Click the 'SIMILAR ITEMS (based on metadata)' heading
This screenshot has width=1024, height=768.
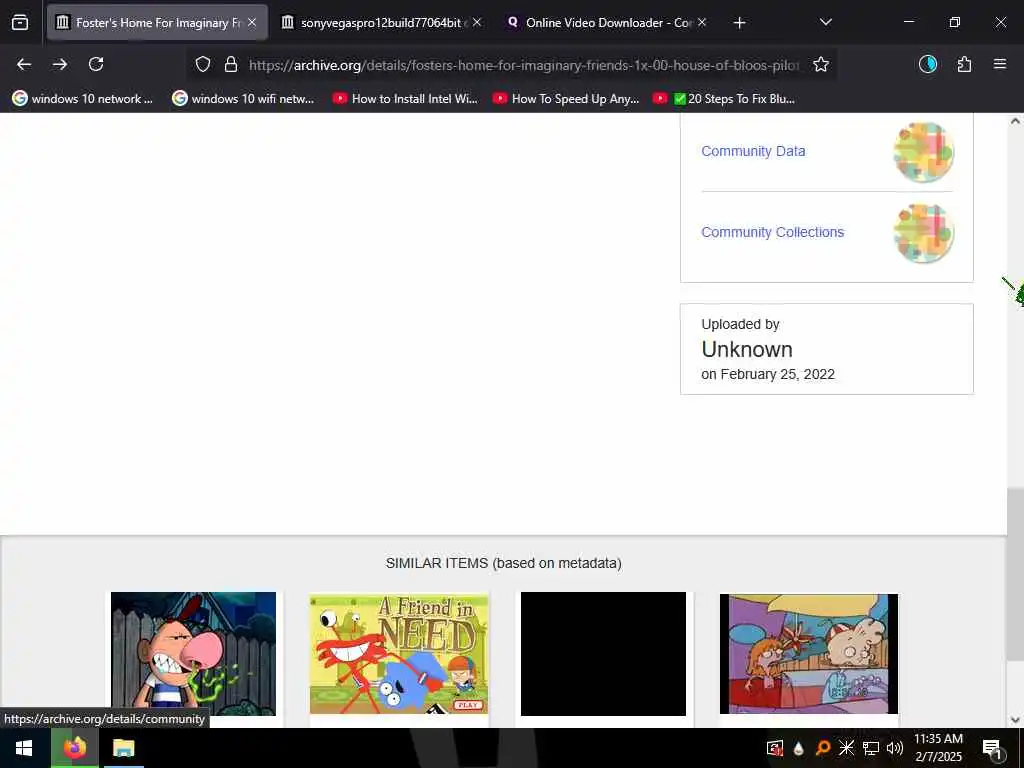point(504,563)
